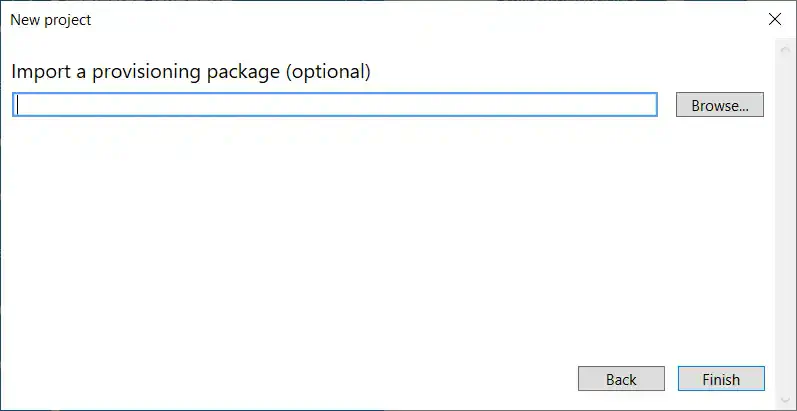The height and width of the screenshot is (411, 797).
Task: Focus the import package input box
Action: click(335, 105)
